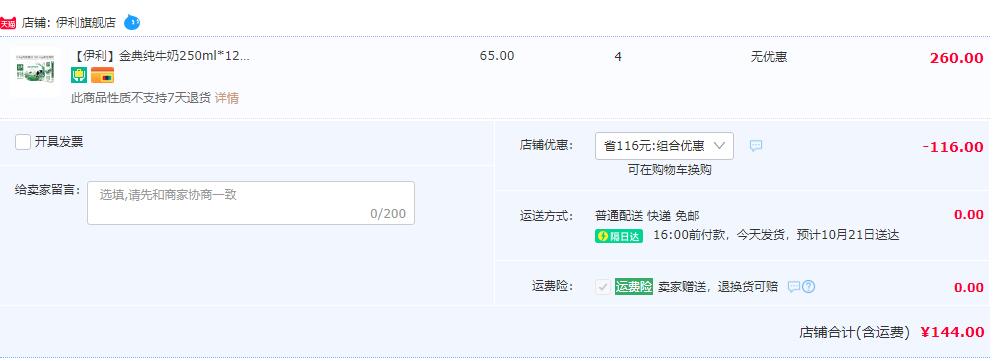This screenshot has width=1001, height=361.
Task: Open Wangwang chat via the blue droplet icon
Action: (132, 22)
